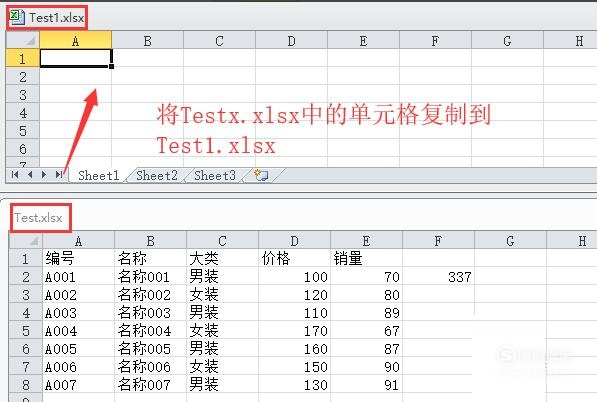Select price cell 130

(294, 384)
